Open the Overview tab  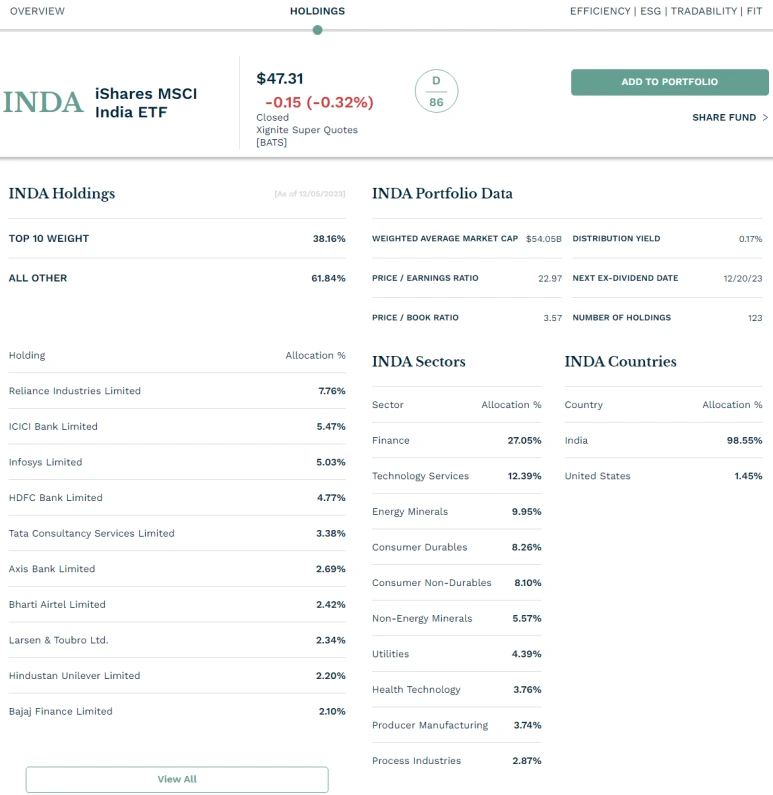(38, 11)
